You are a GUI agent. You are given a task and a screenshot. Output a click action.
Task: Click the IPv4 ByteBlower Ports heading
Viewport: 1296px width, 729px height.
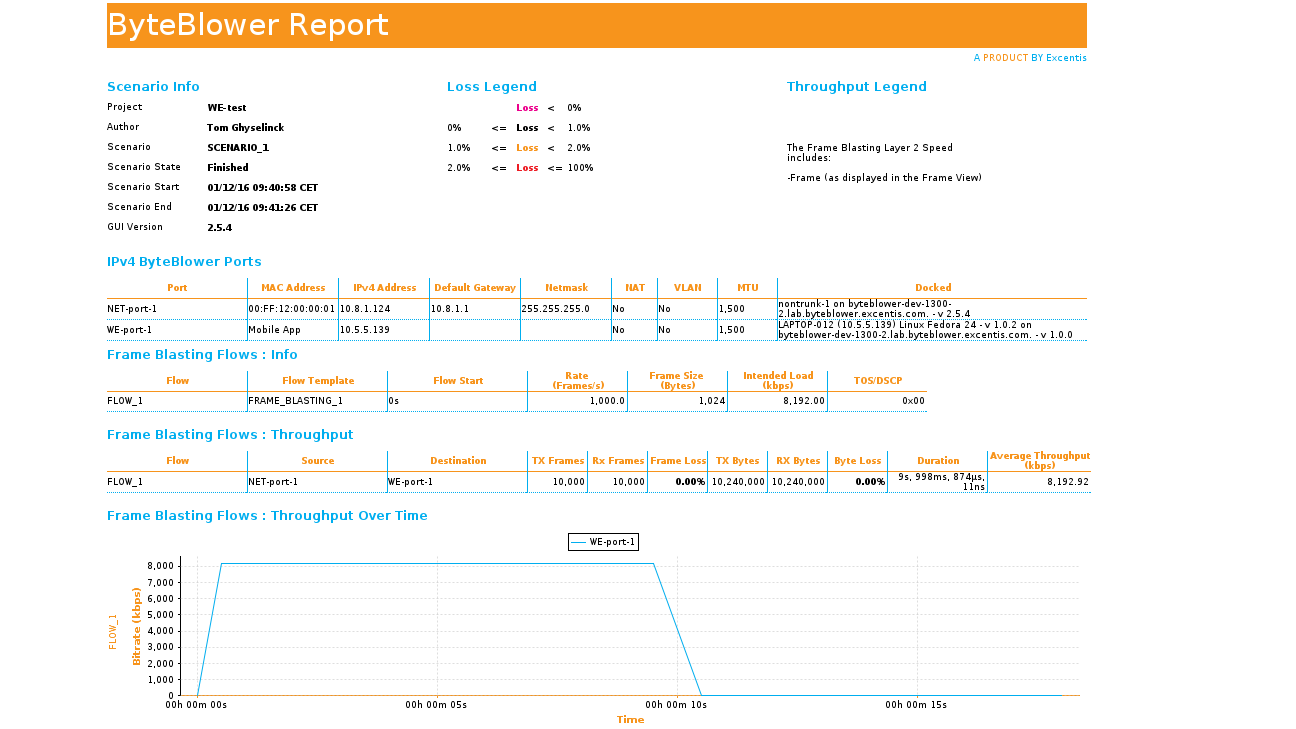[184, 262]
